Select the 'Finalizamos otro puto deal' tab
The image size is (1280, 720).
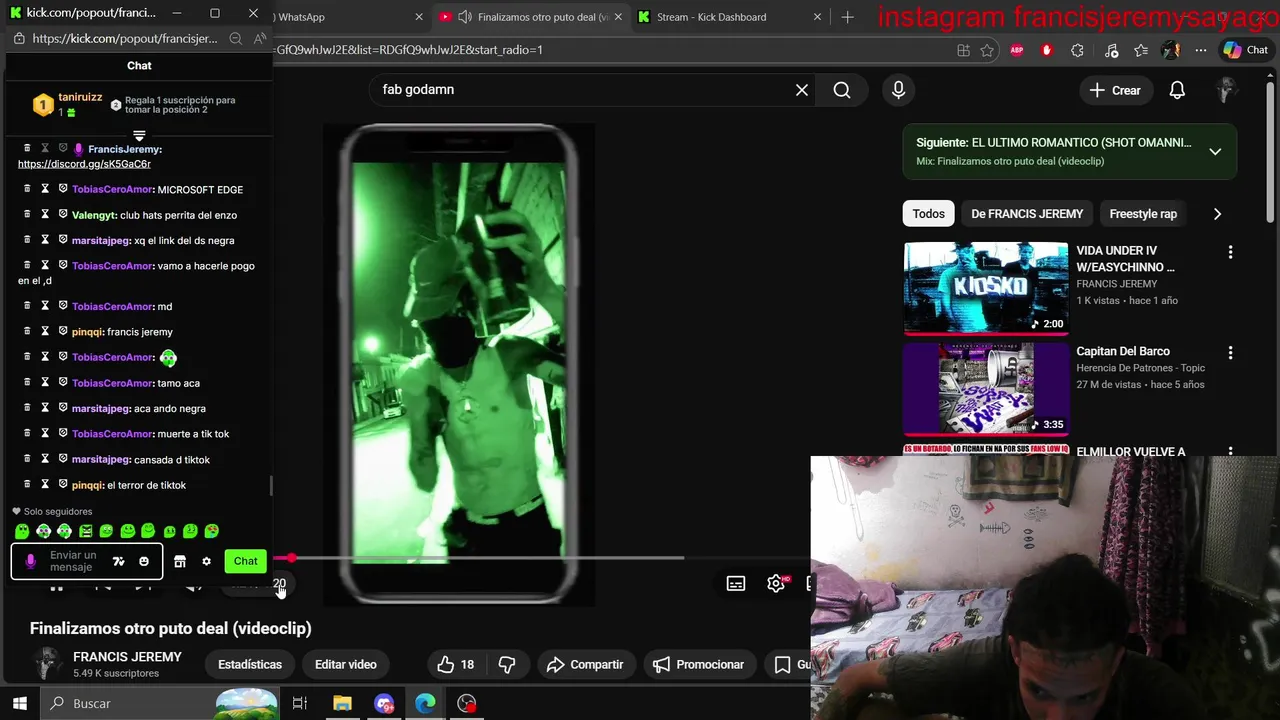531,17
